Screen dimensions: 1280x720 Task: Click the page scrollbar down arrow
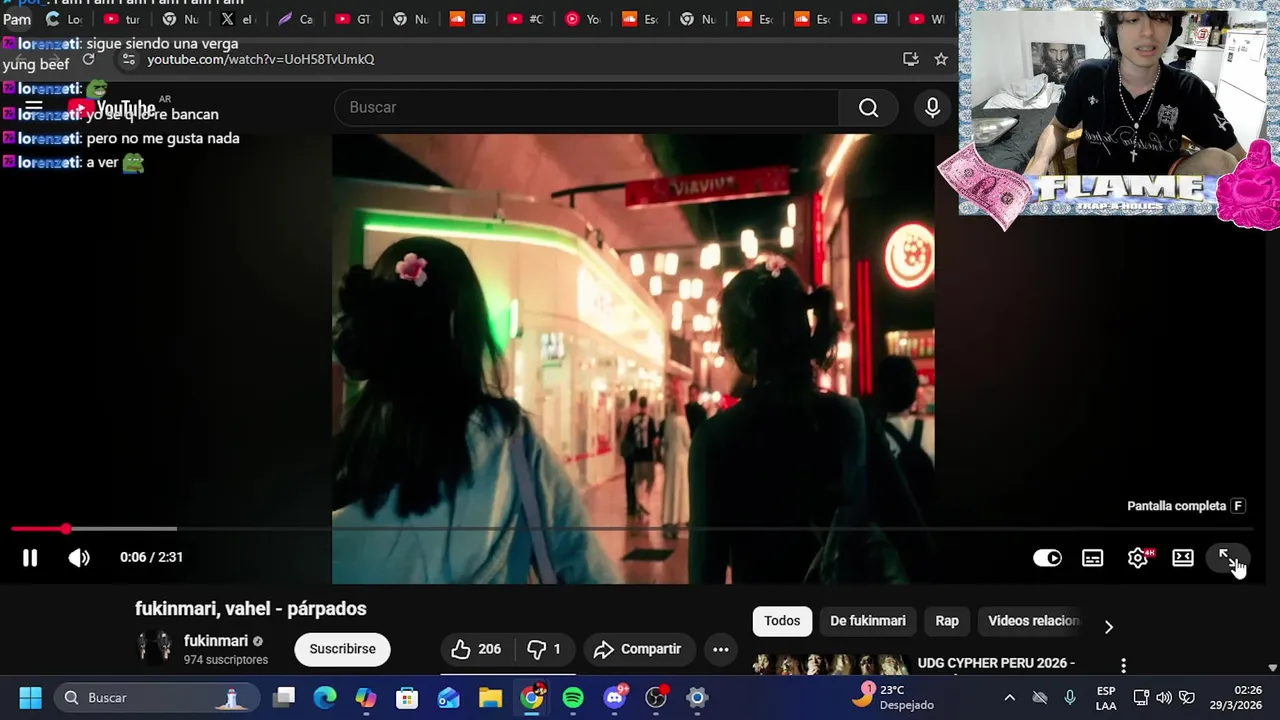(1272, 668)
